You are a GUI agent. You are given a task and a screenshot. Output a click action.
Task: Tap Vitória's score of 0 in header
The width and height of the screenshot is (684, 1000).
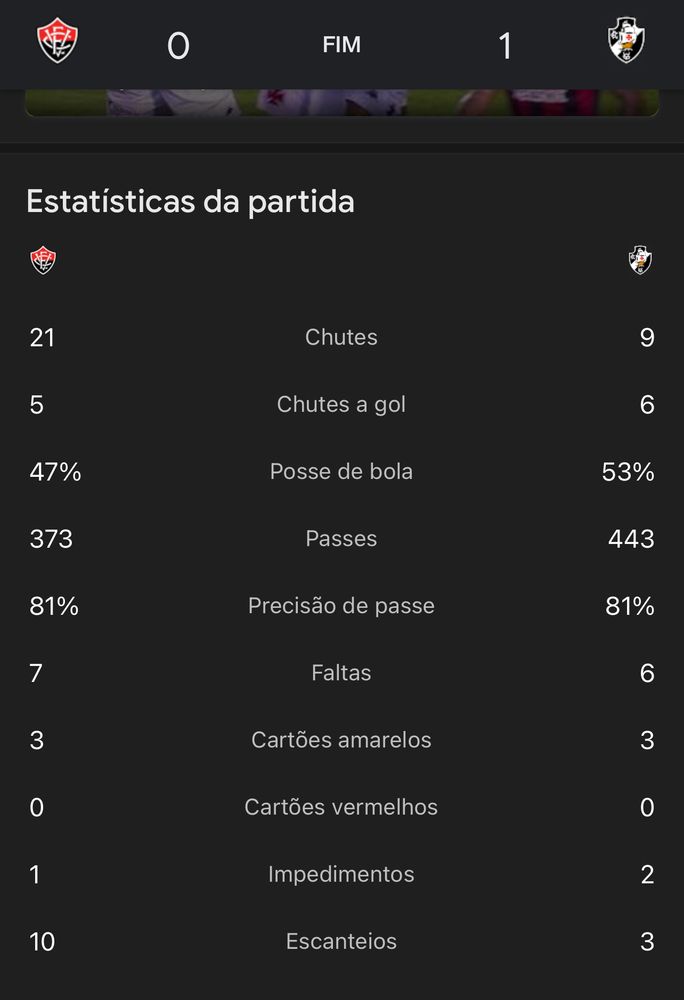tap(178, 46)
